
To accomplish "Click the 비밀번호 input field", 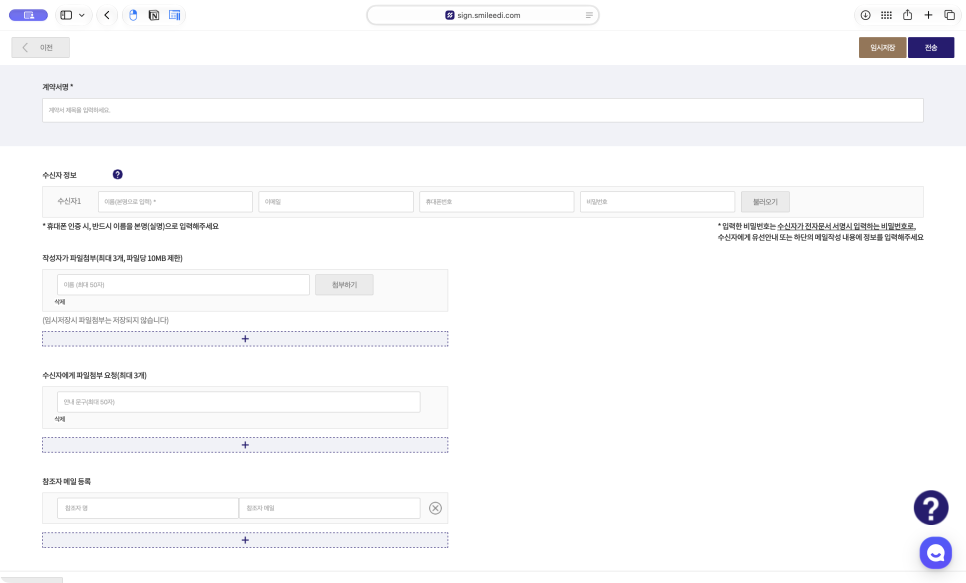I will click(657, 202).
